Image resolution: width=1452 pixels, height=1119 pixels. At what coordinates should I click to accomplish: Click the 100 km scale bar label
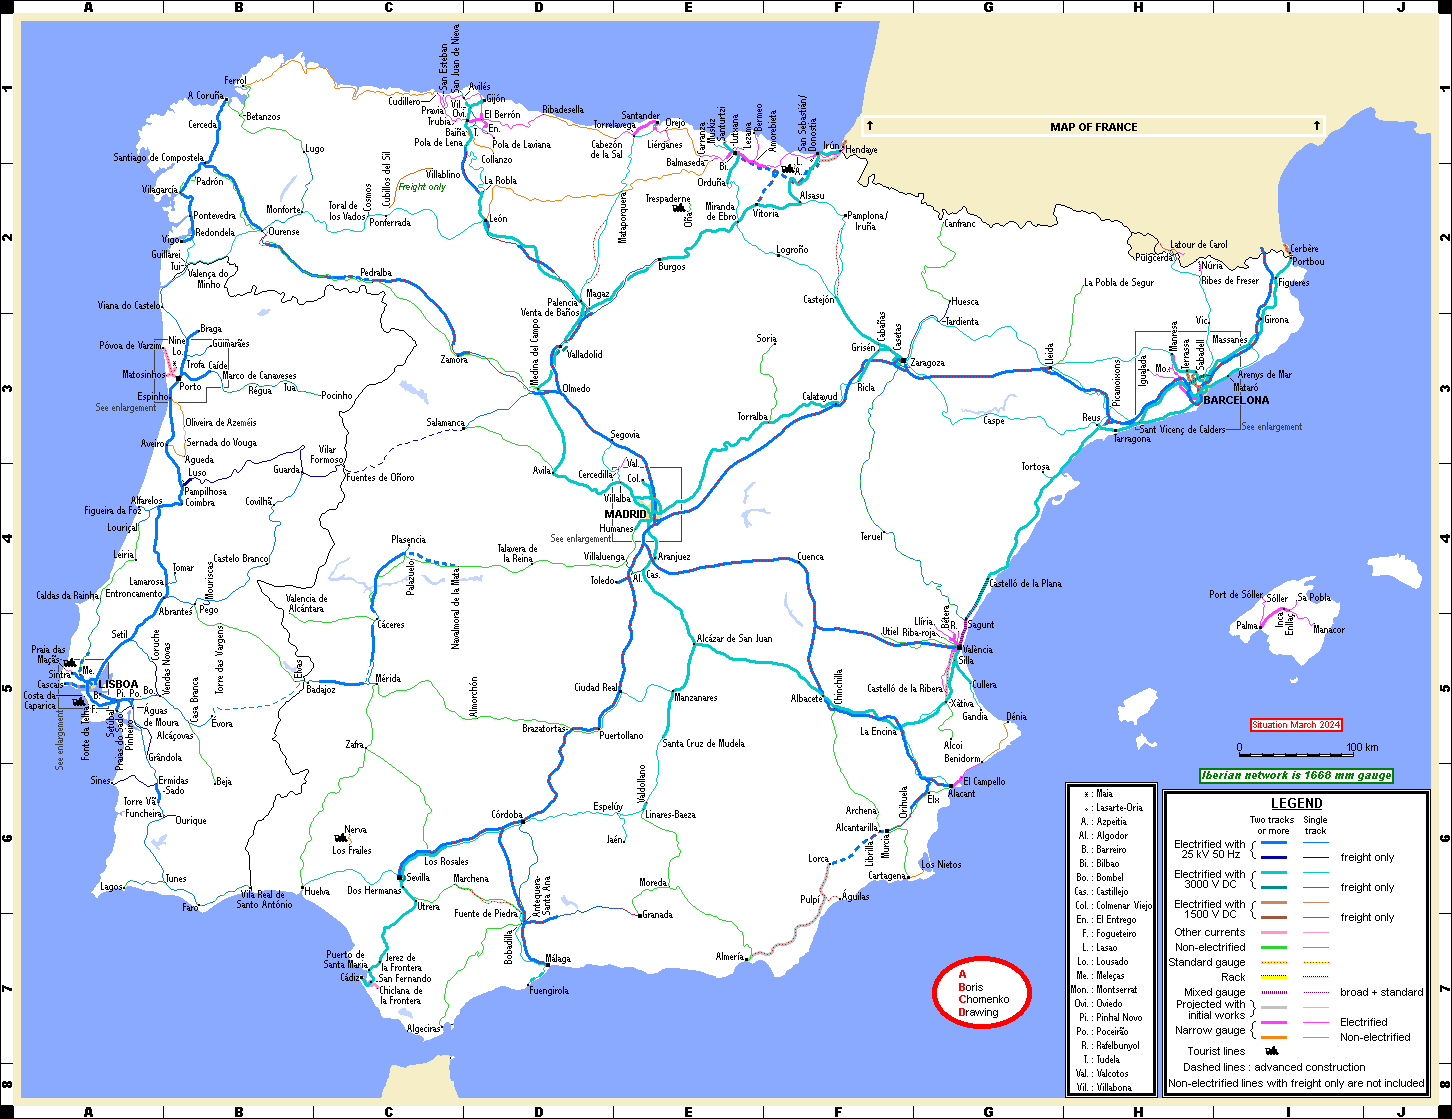click(x=1362, y=748)
